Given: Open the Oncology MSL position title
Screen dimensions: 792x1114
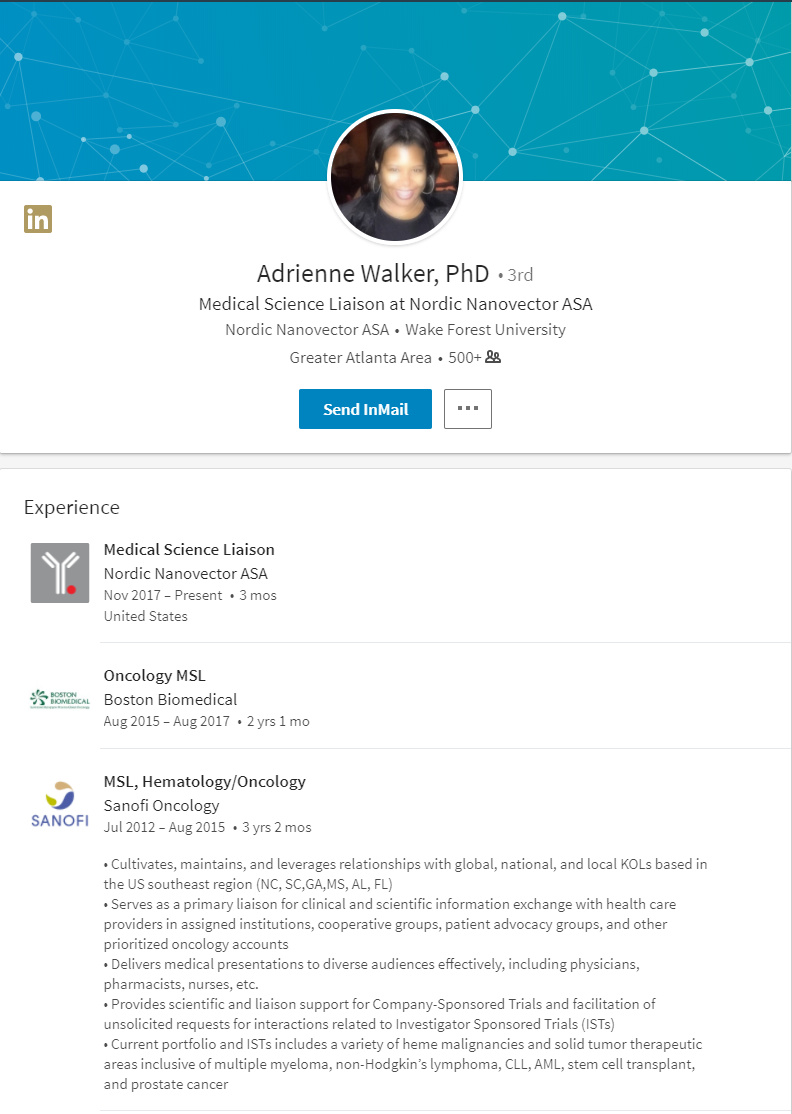Looking at the screenshot, I should 154,676.
